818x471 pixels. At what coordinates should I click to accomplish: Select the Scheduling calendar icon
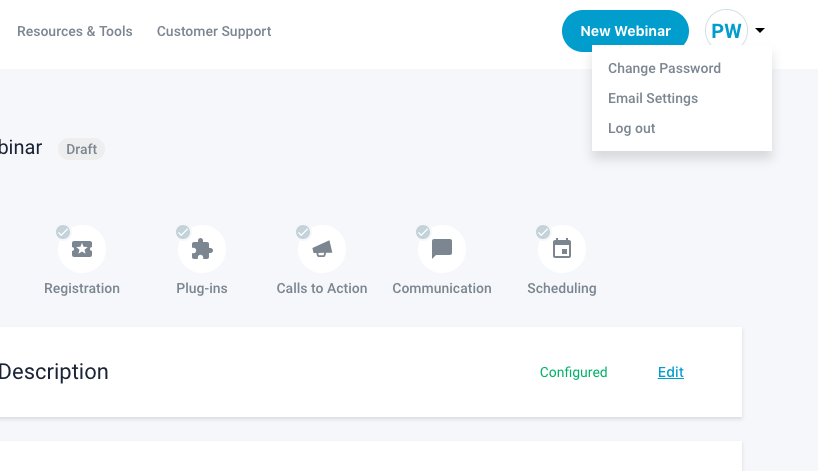click(x=562, y=249)
